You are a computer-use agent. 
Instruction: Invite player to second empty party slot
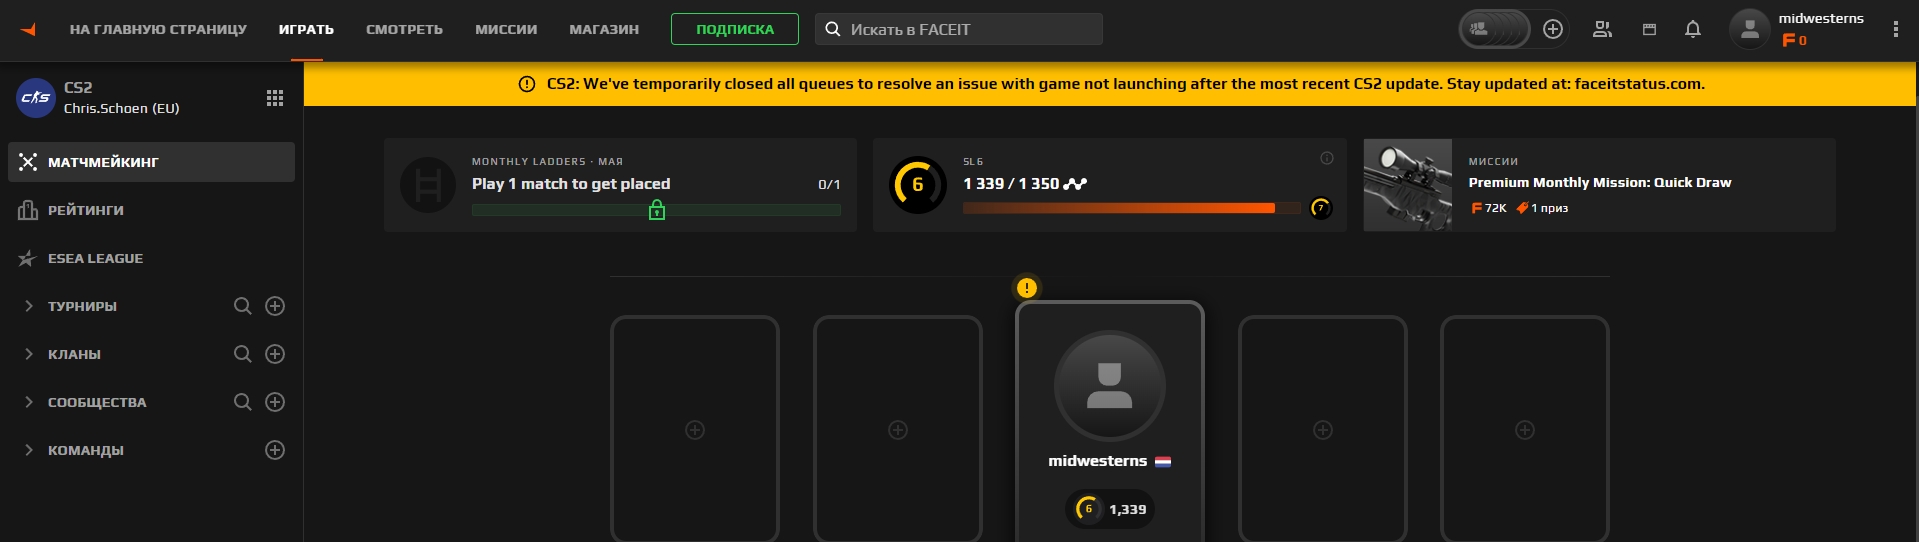click(898, 430)
